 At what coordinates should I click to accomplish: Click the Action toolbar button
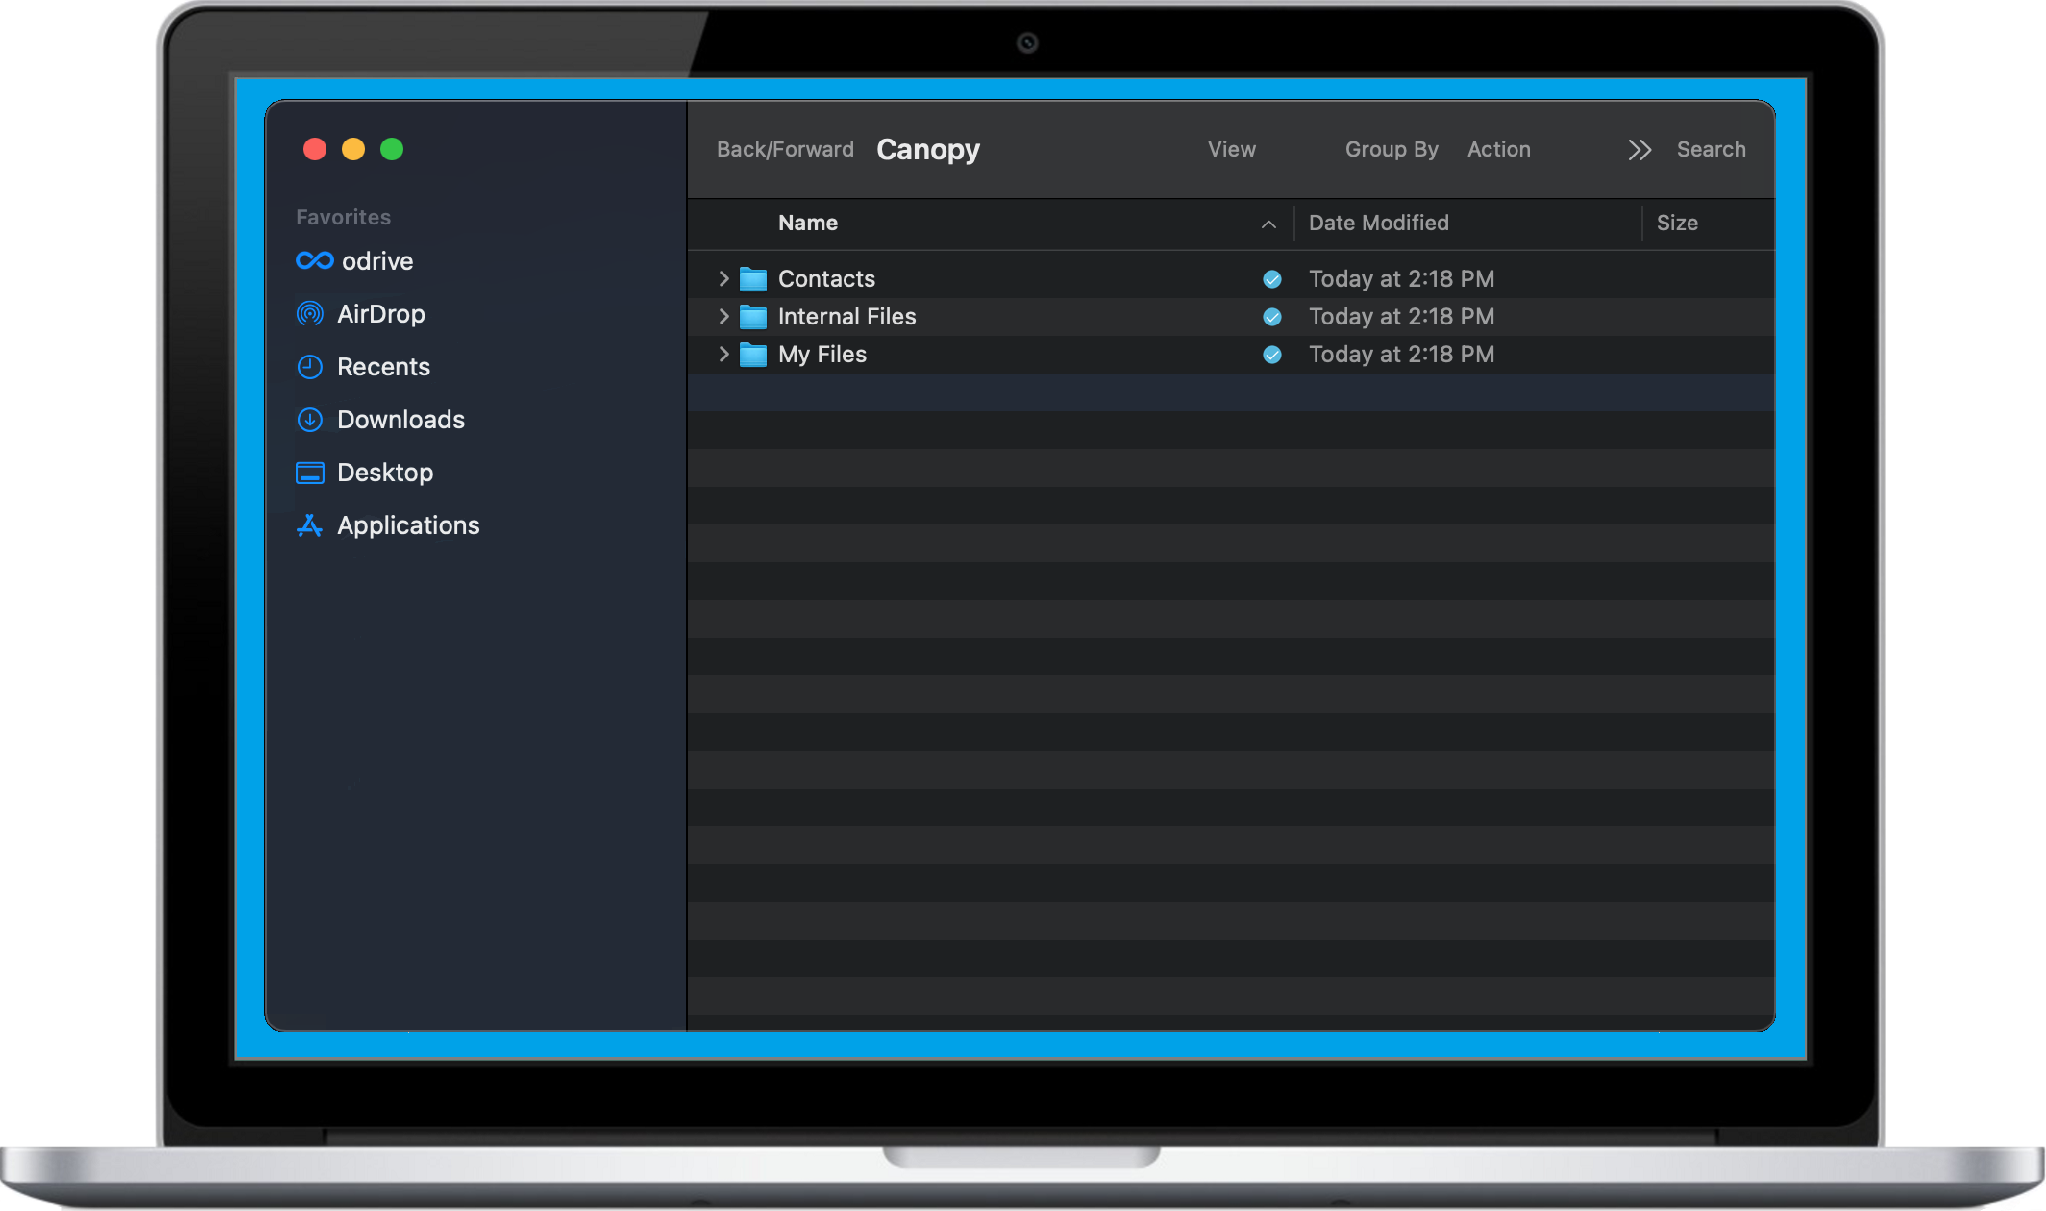(1498, 150)
